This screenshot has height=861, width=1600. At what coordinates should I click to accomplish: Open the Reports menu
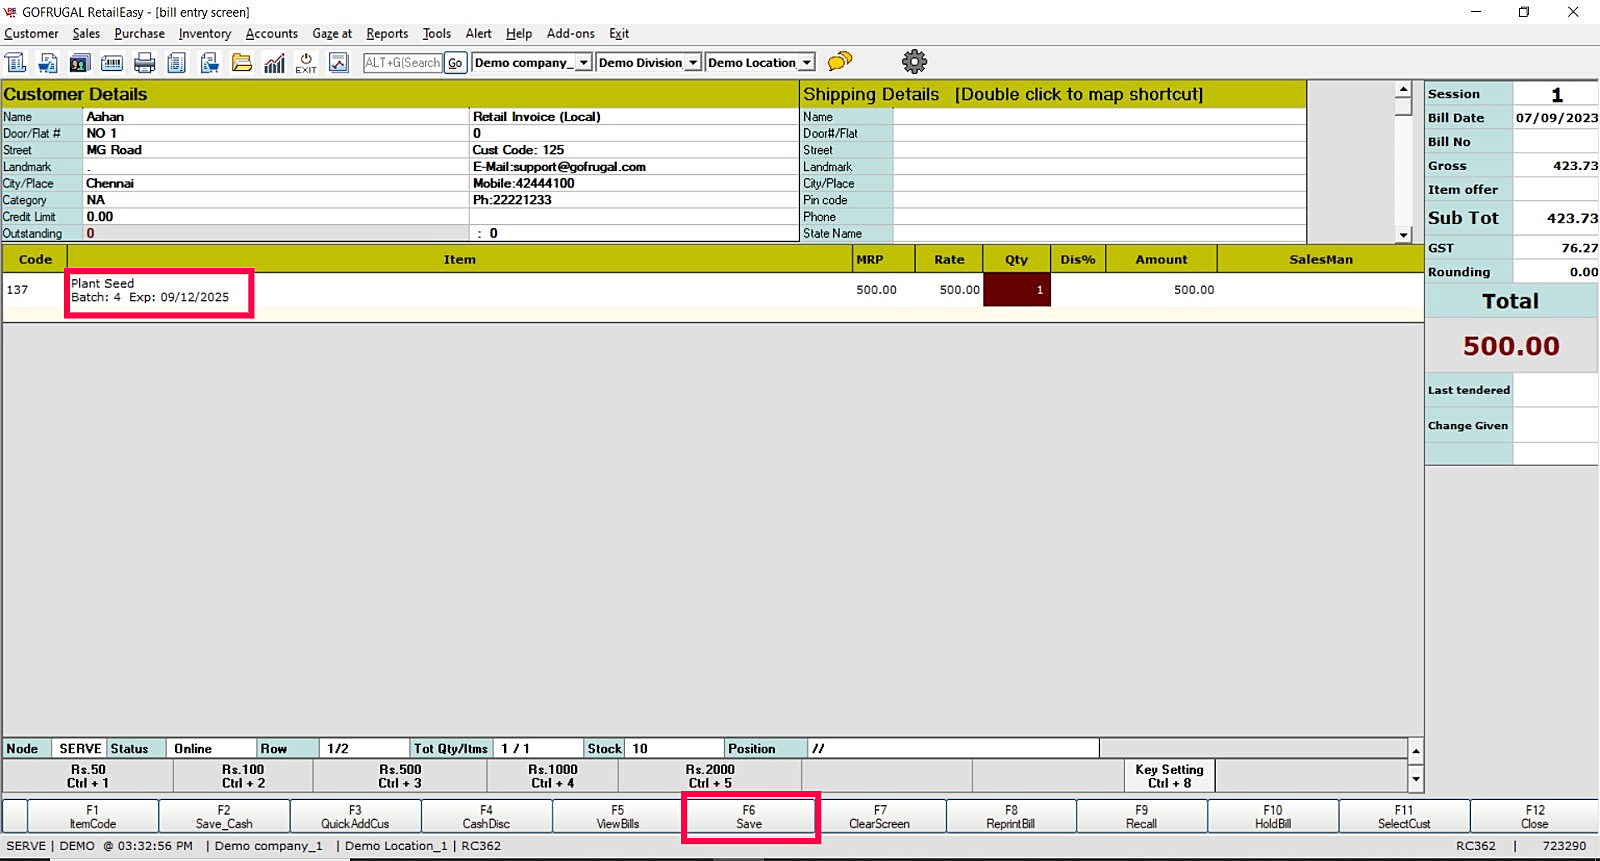[x=387, y=34]
